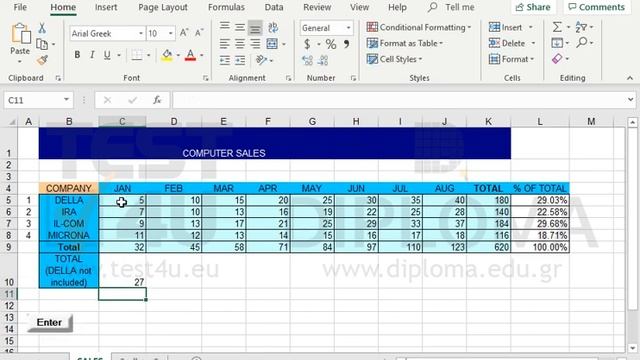The width and height of the screenshot is (640, 360).
Task: Click the Paste clipboard icon
Action: [20, 34]
